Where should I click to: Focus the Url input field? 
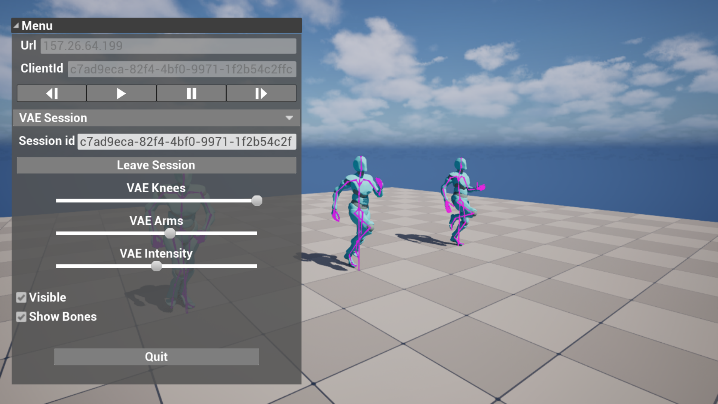[x=168, y=46]
